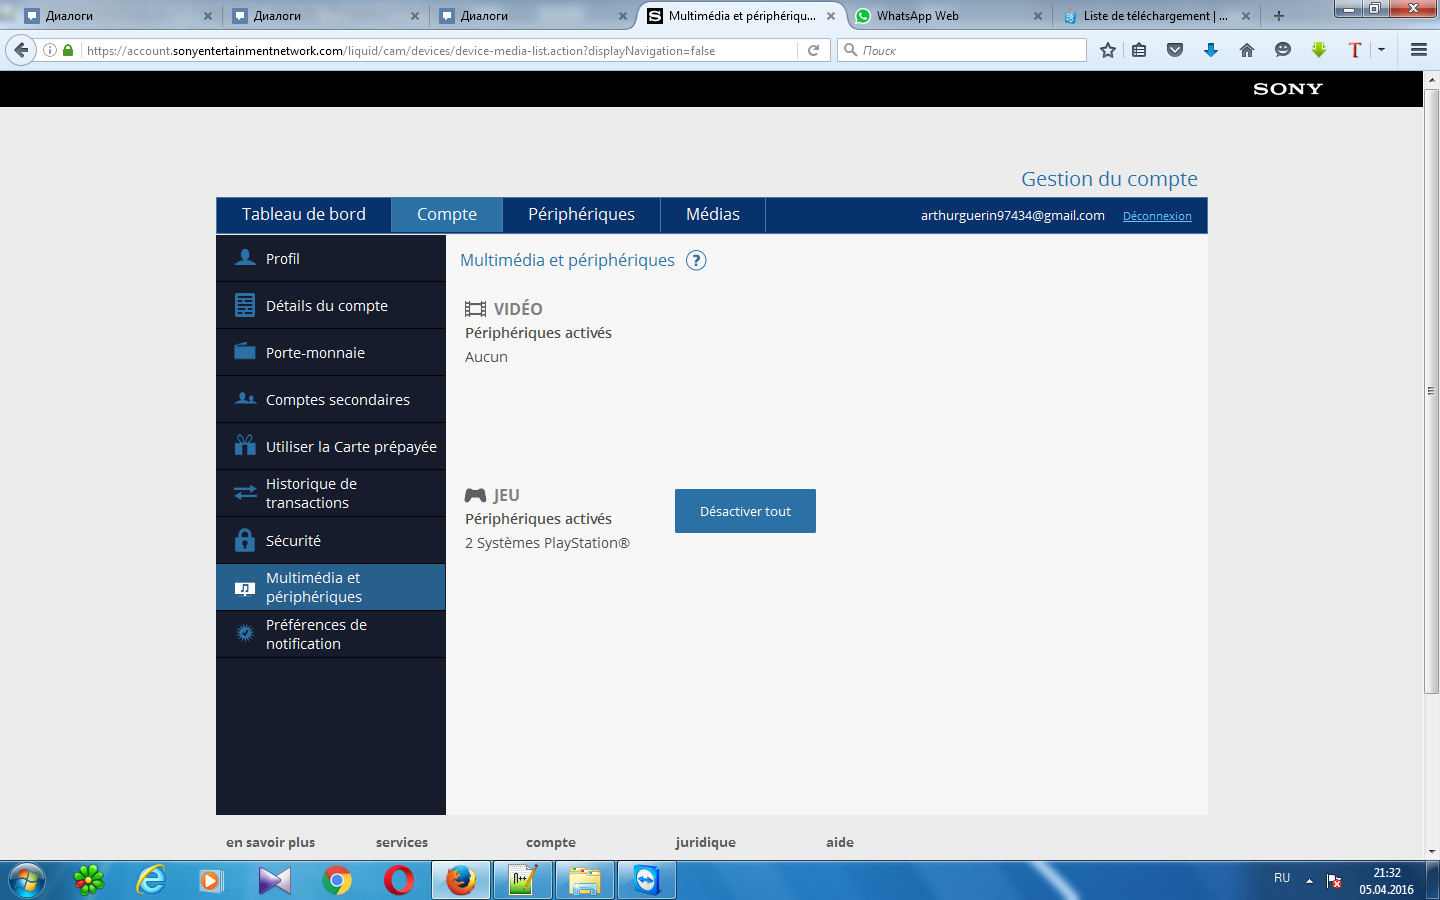Click the red T extension icon
This screenshot has width=1440, height=900.
click(x=1355, y=50)
